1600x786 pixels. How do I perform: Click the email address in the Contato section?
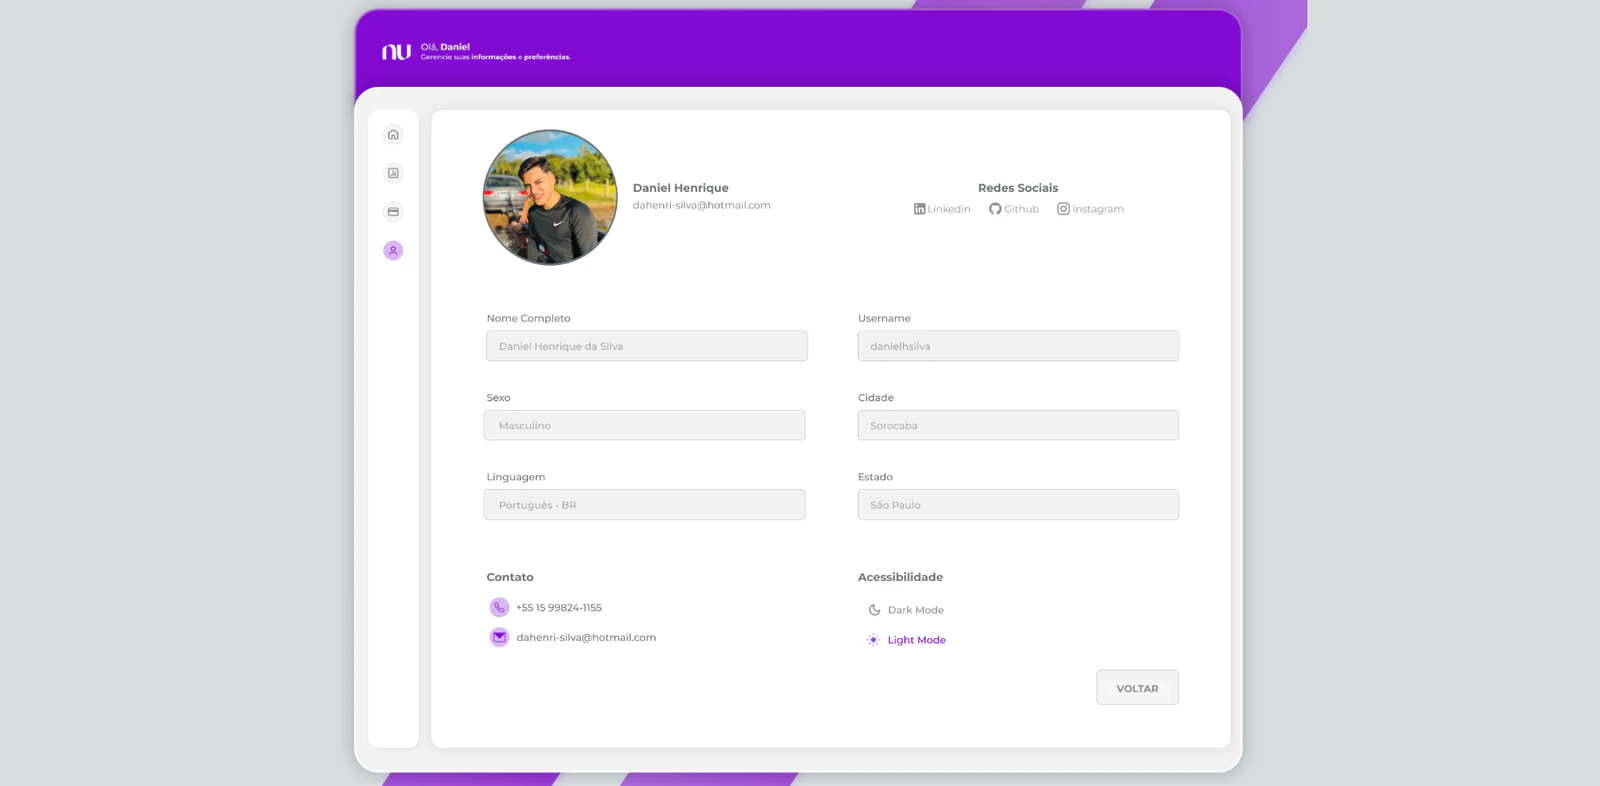pos(586,638)
